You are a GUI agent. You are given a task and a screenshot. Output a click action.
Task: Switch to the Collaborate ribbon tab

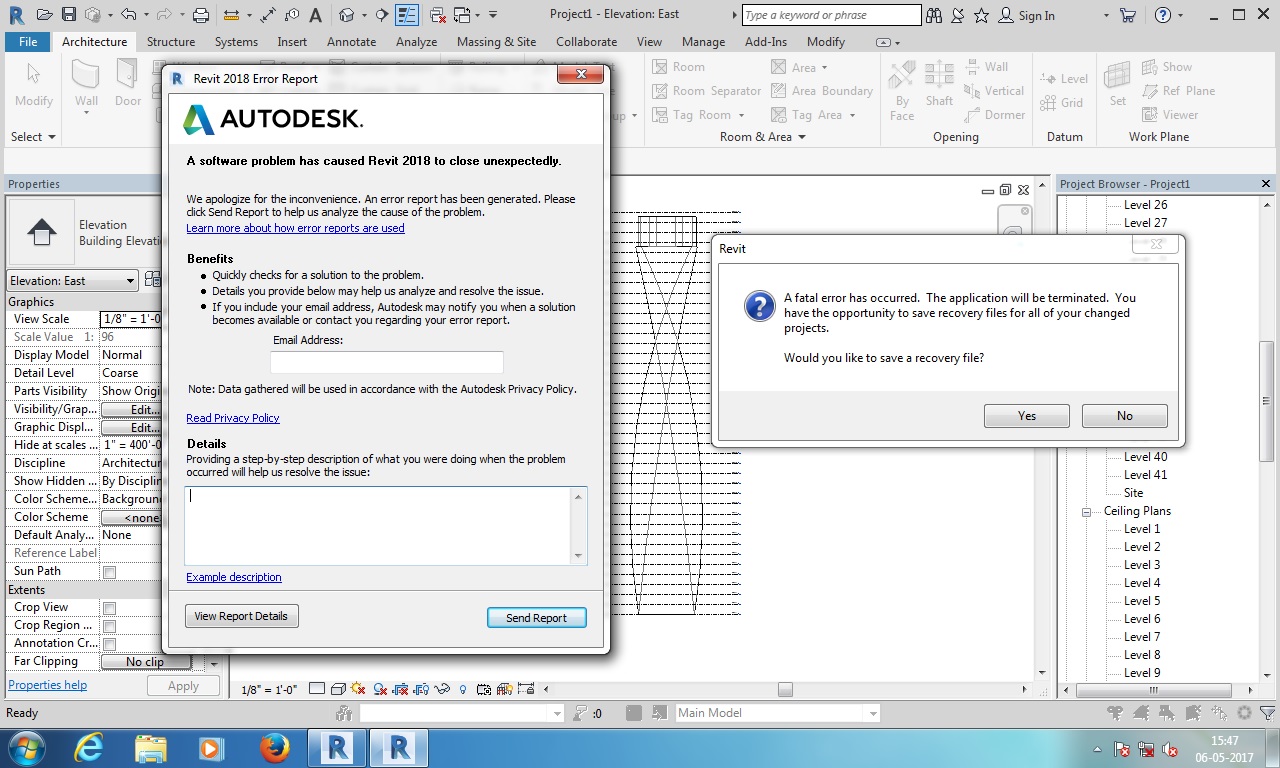586,42
